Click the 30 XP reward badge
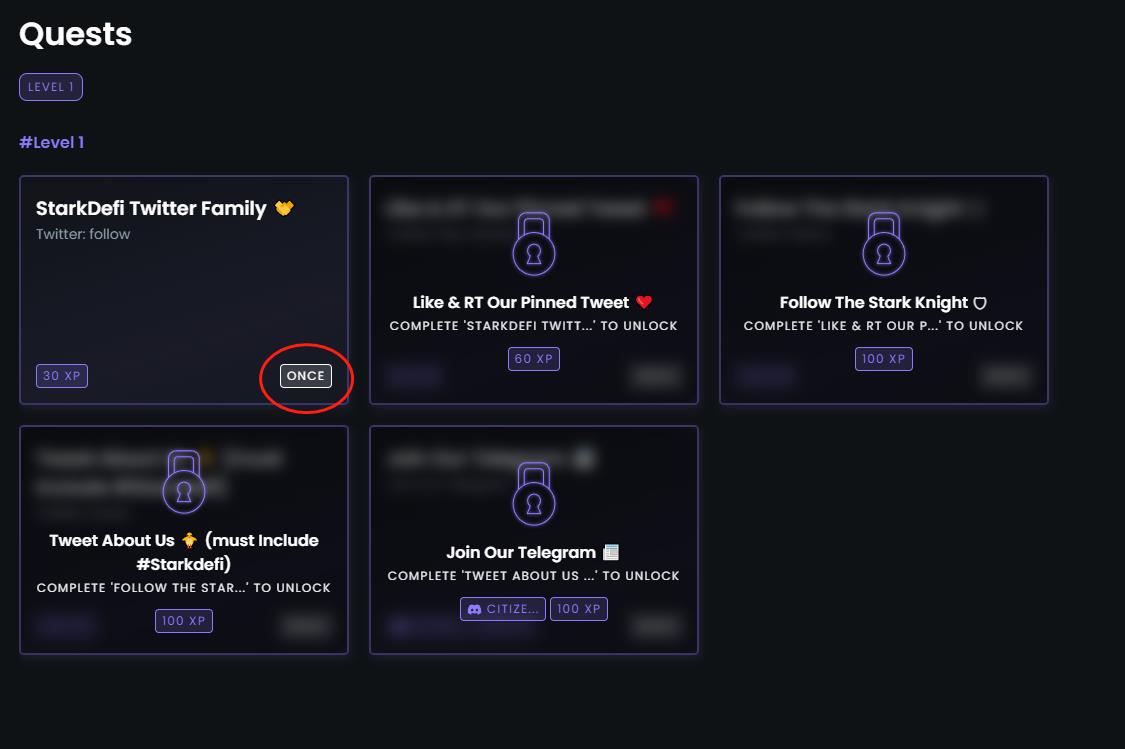This screenshot has height=749, width=1125. click(x=62, y=376)
